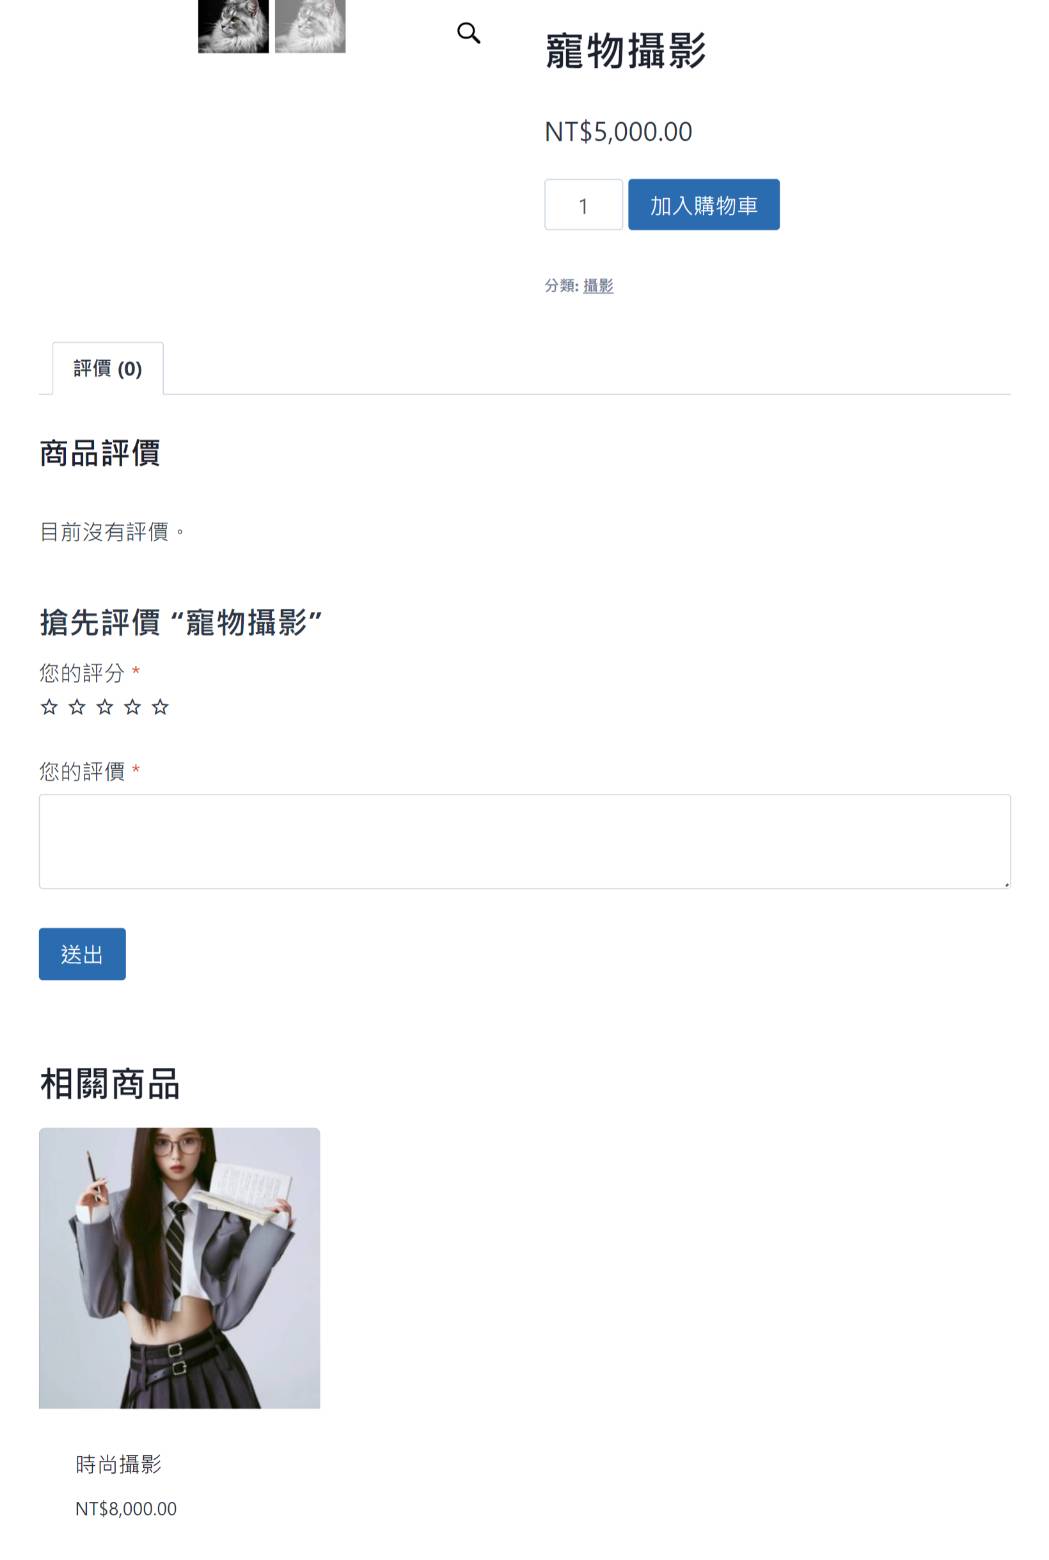
Task: Focus the quantity input field
Action: coord(583,205)
